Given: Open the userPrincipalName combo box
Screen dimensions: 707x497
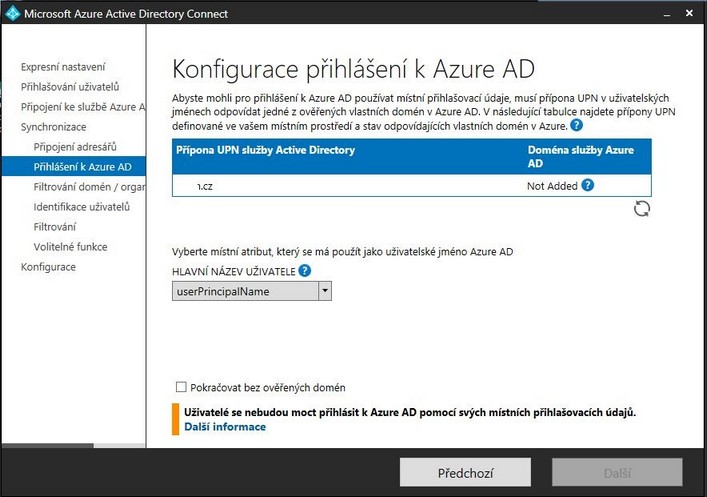Looking at the screenshot, I should tap(252, 291).
